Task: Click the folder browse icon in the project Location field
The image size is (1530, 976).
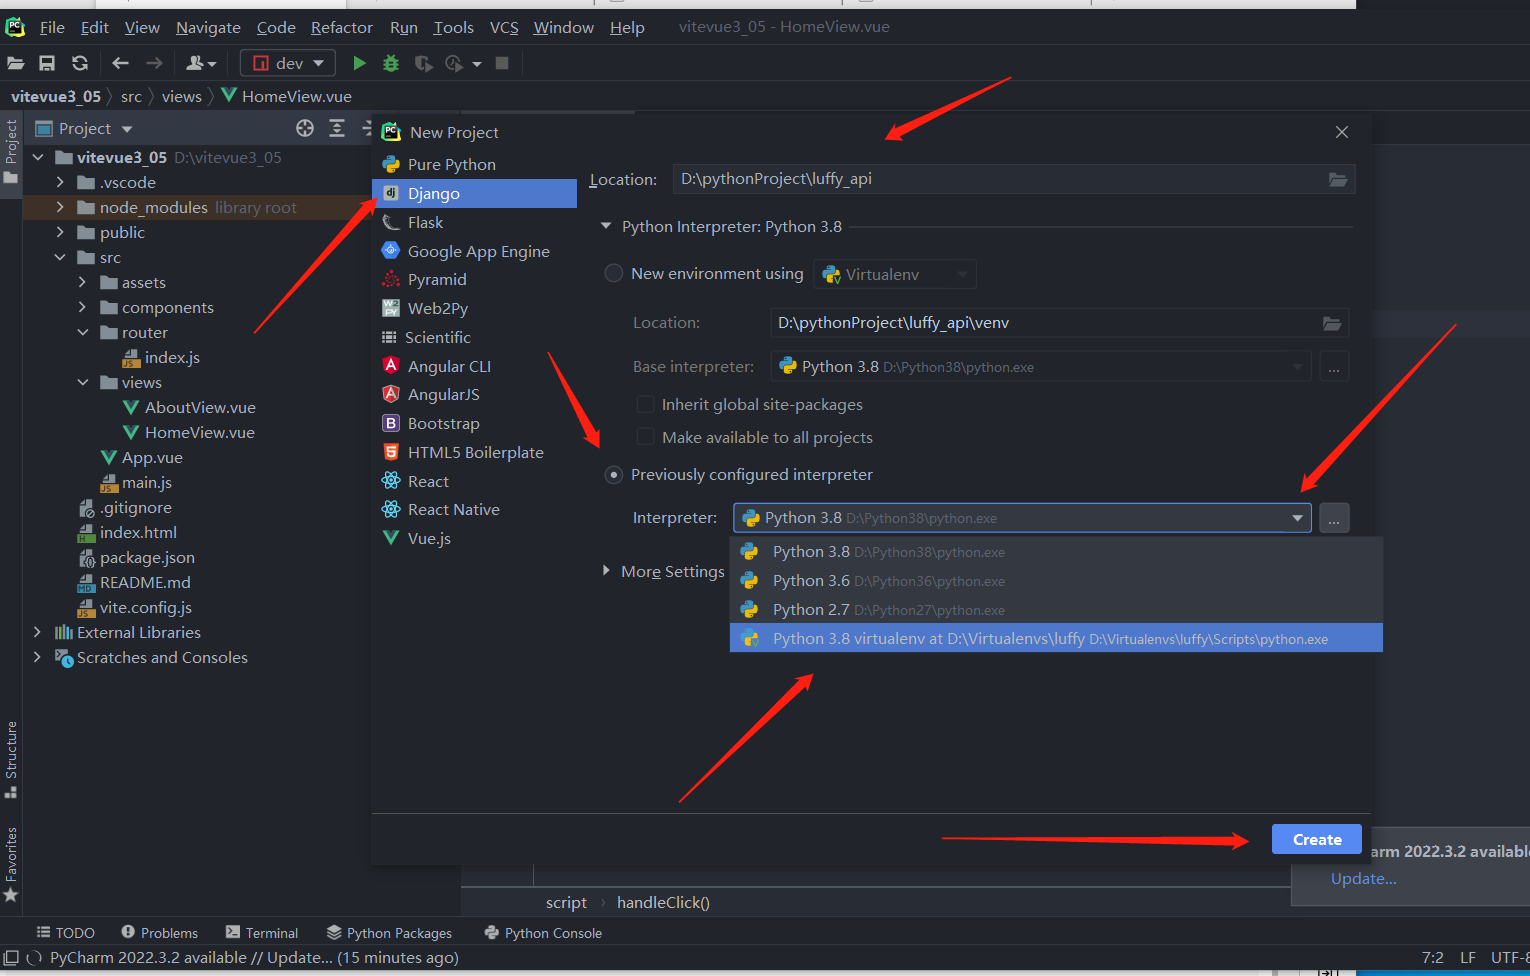Action: [x=1338, y=179]
